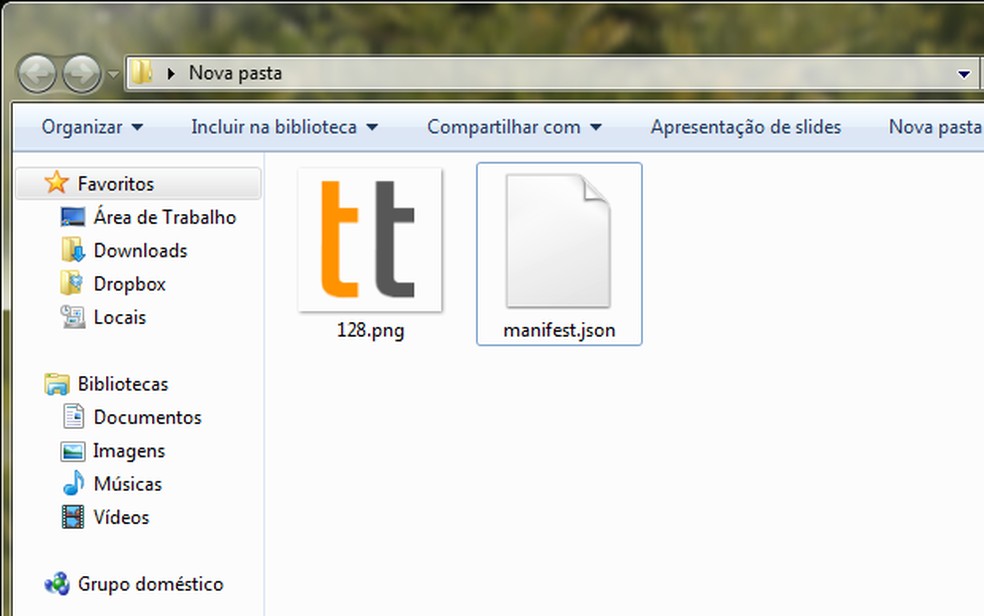Select the 128.png image thumbnail
The image size is (984, 616).
tap(370, 240)
